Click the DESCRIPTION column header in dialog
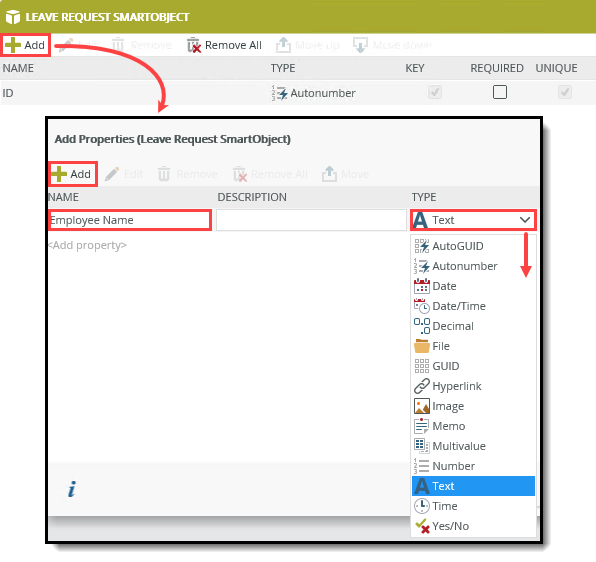596x562 pixels. tap(252, 197)
